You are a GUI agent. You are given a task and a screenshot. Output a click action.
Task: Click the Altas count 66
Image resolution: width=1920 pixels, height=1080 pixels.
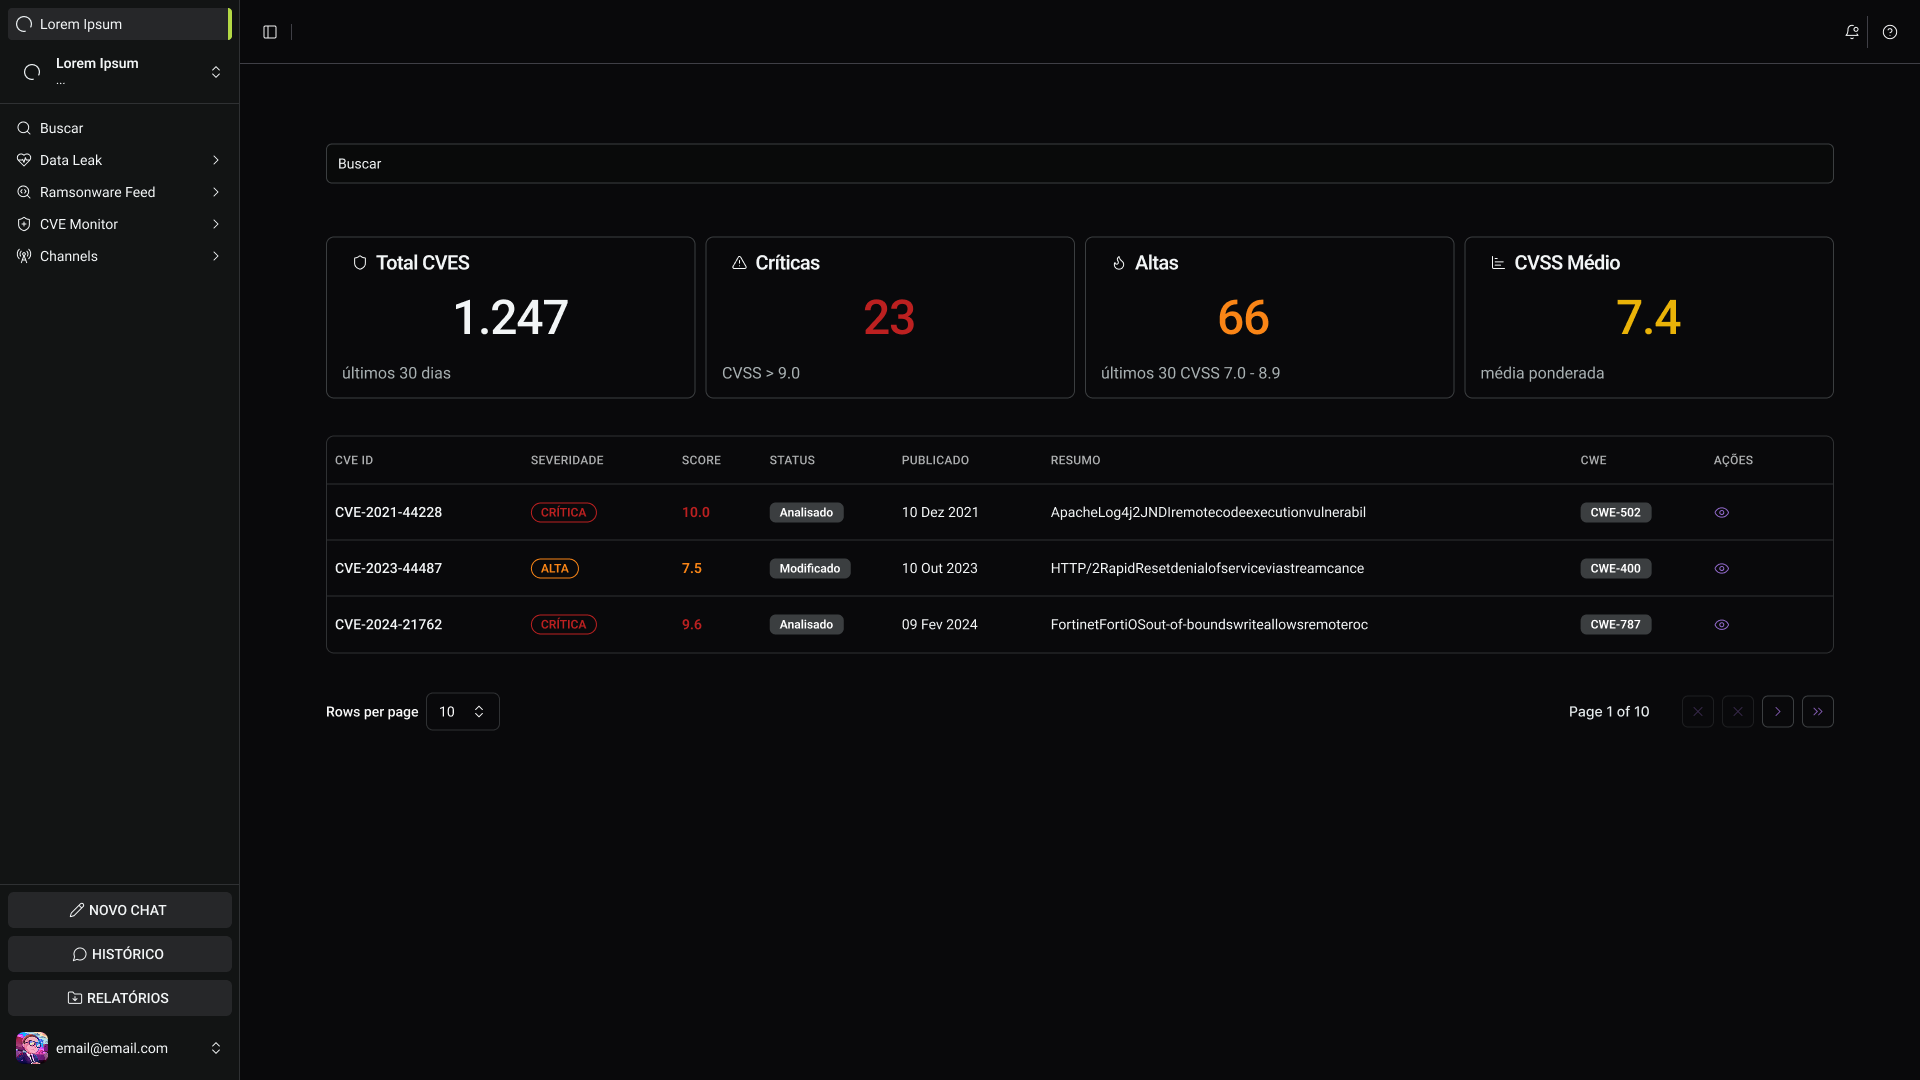pos(1243,318)
